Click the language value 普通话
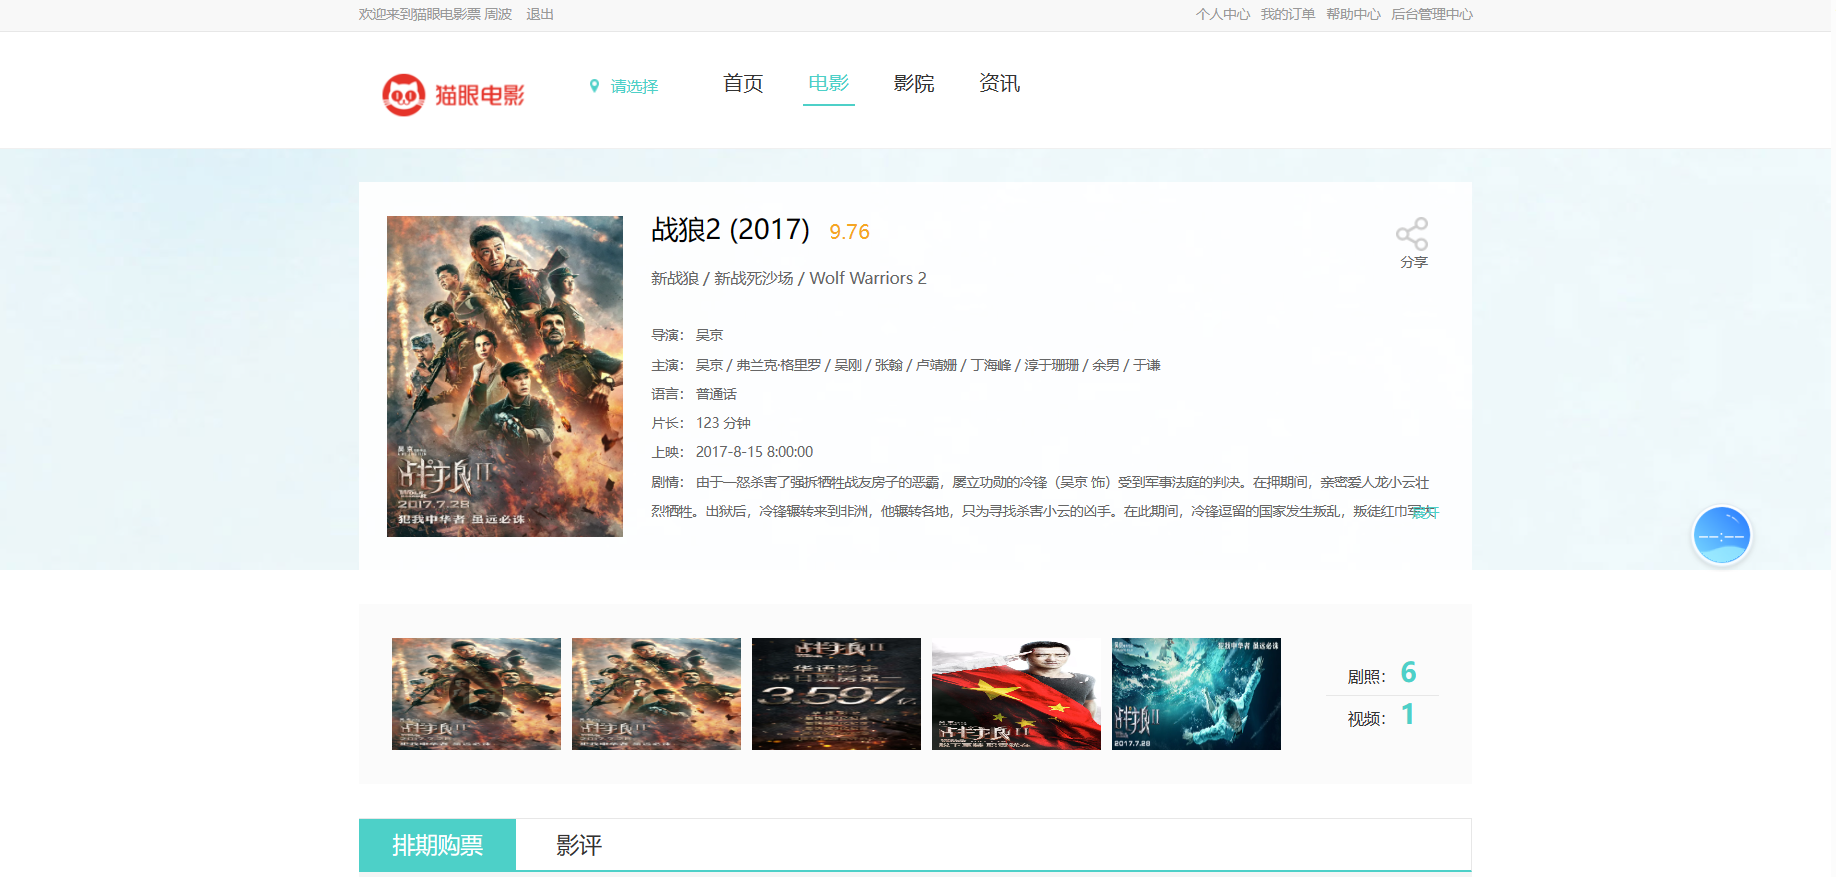 pyautogui.click(x=716, y=394)
